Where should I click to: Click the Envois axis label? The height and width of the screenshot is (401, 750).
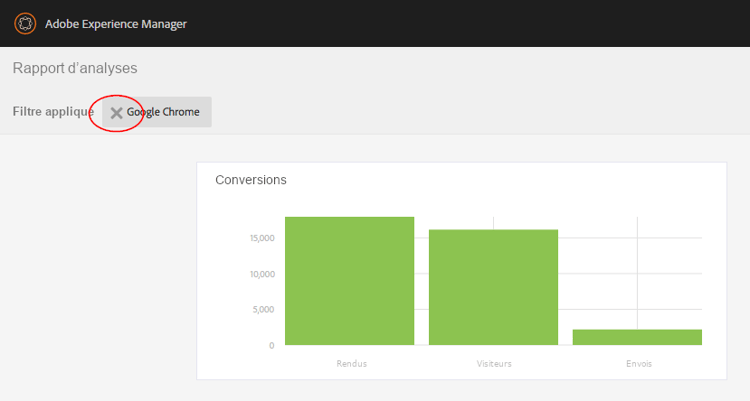coord(639,364)
